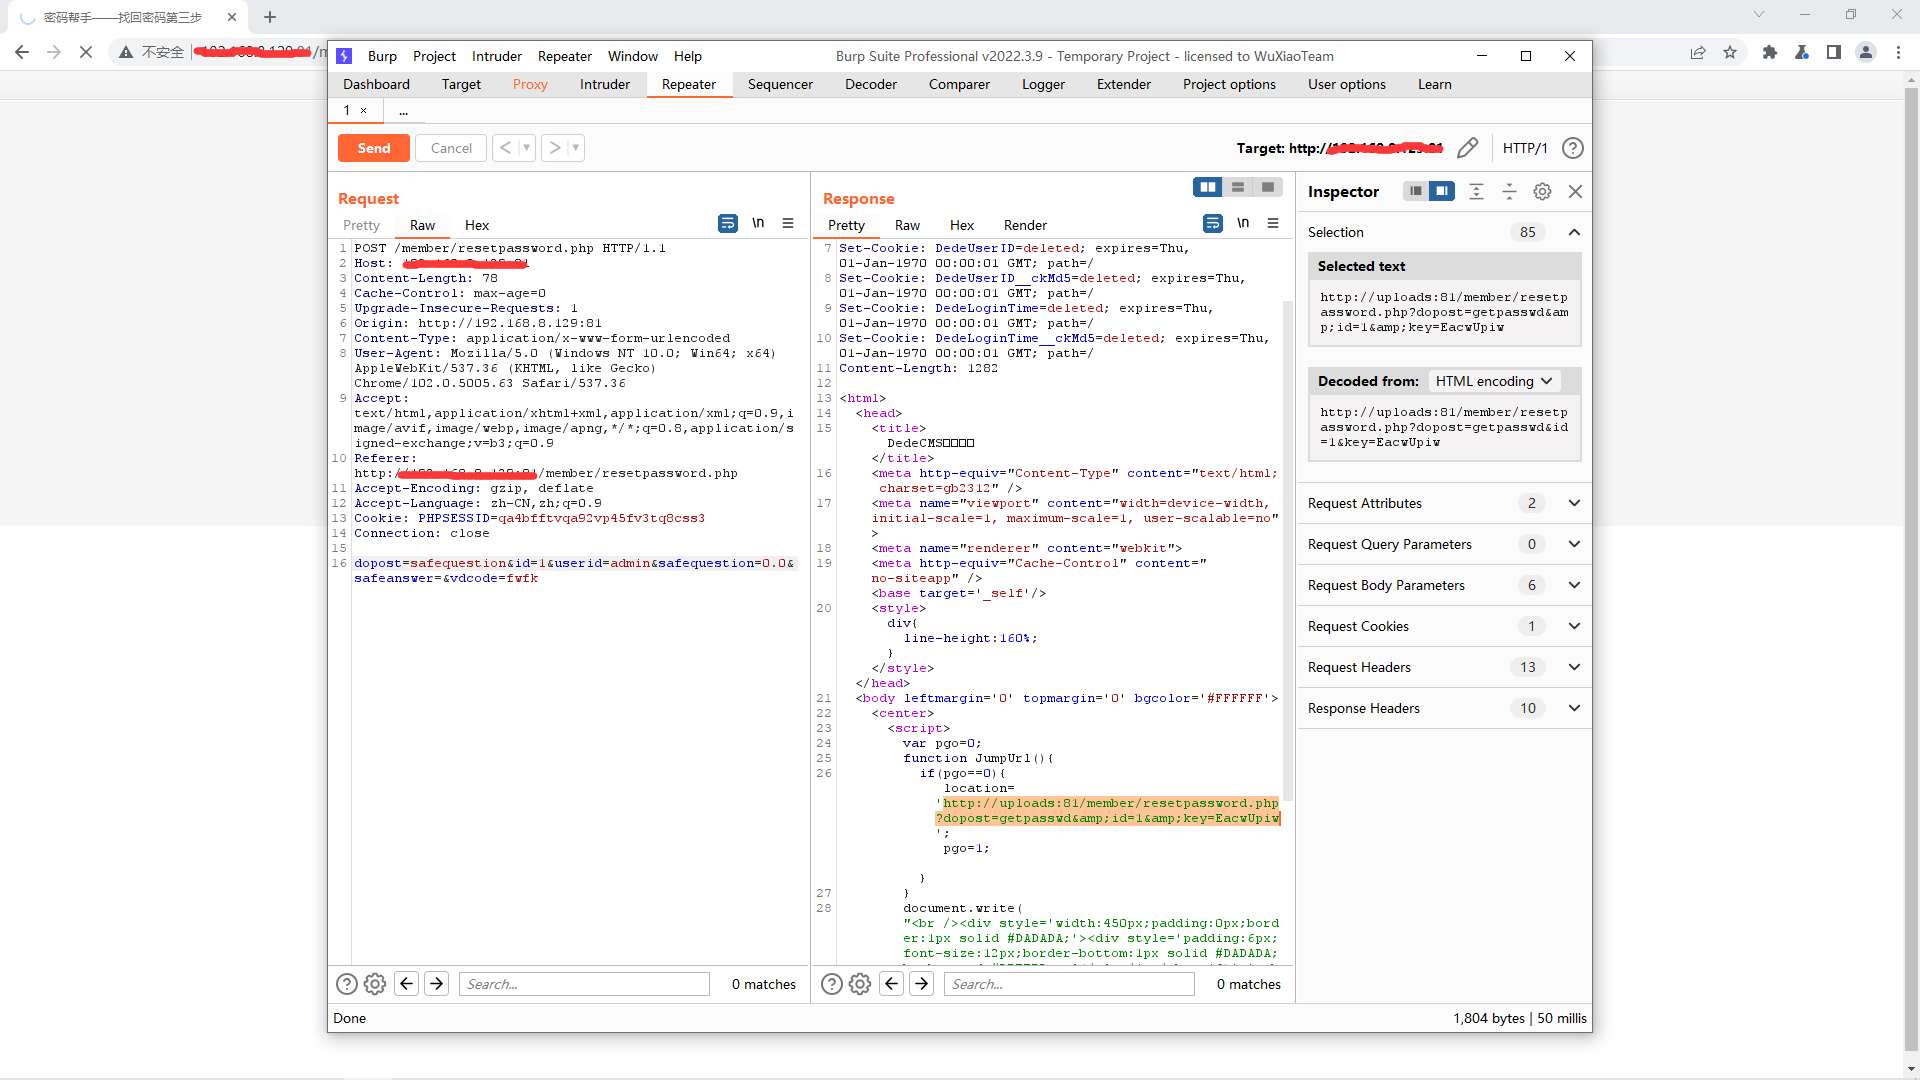1920x1080 pixels.
Task: Open the Decoder tab
Action: coord(870,84)
